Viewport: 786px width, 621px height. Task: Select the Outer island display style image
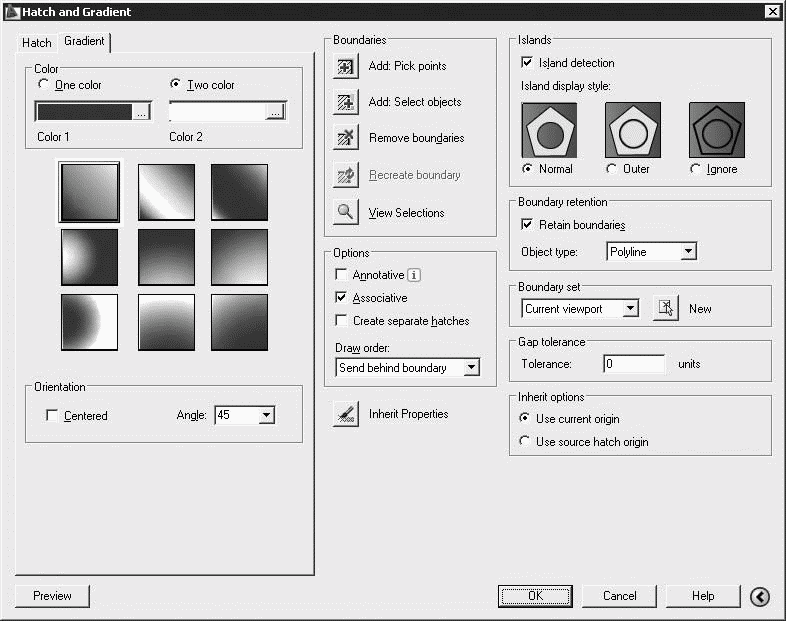click(x=633, y=130)
